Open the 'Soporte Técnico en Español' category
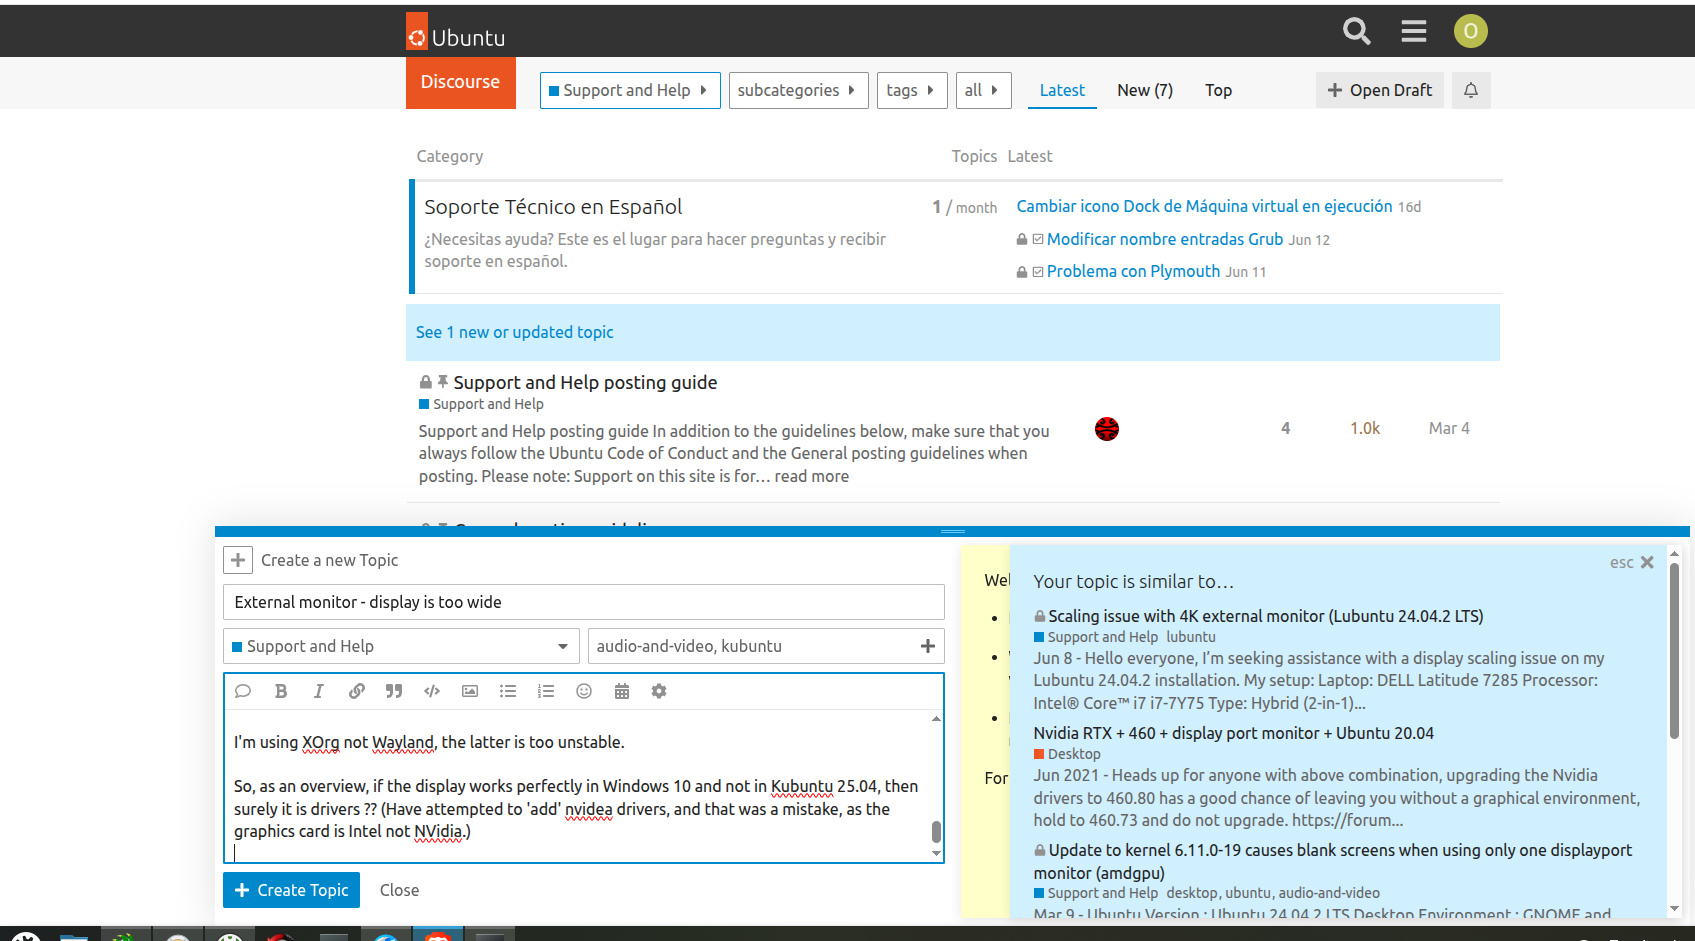This screenshot has height=941, width=1695. [553, 207]
